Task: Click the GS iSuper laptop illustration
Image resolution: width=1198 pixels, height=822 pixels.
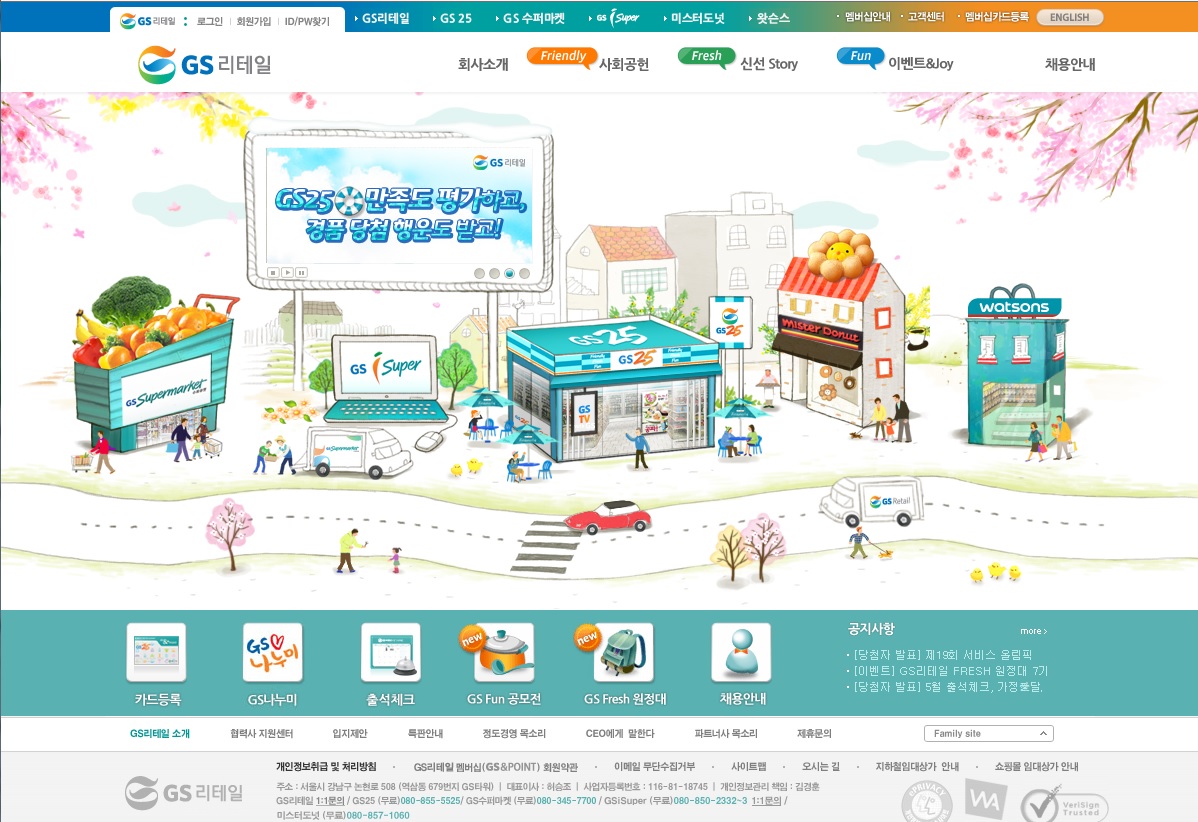Action: [x=386, y=378]
